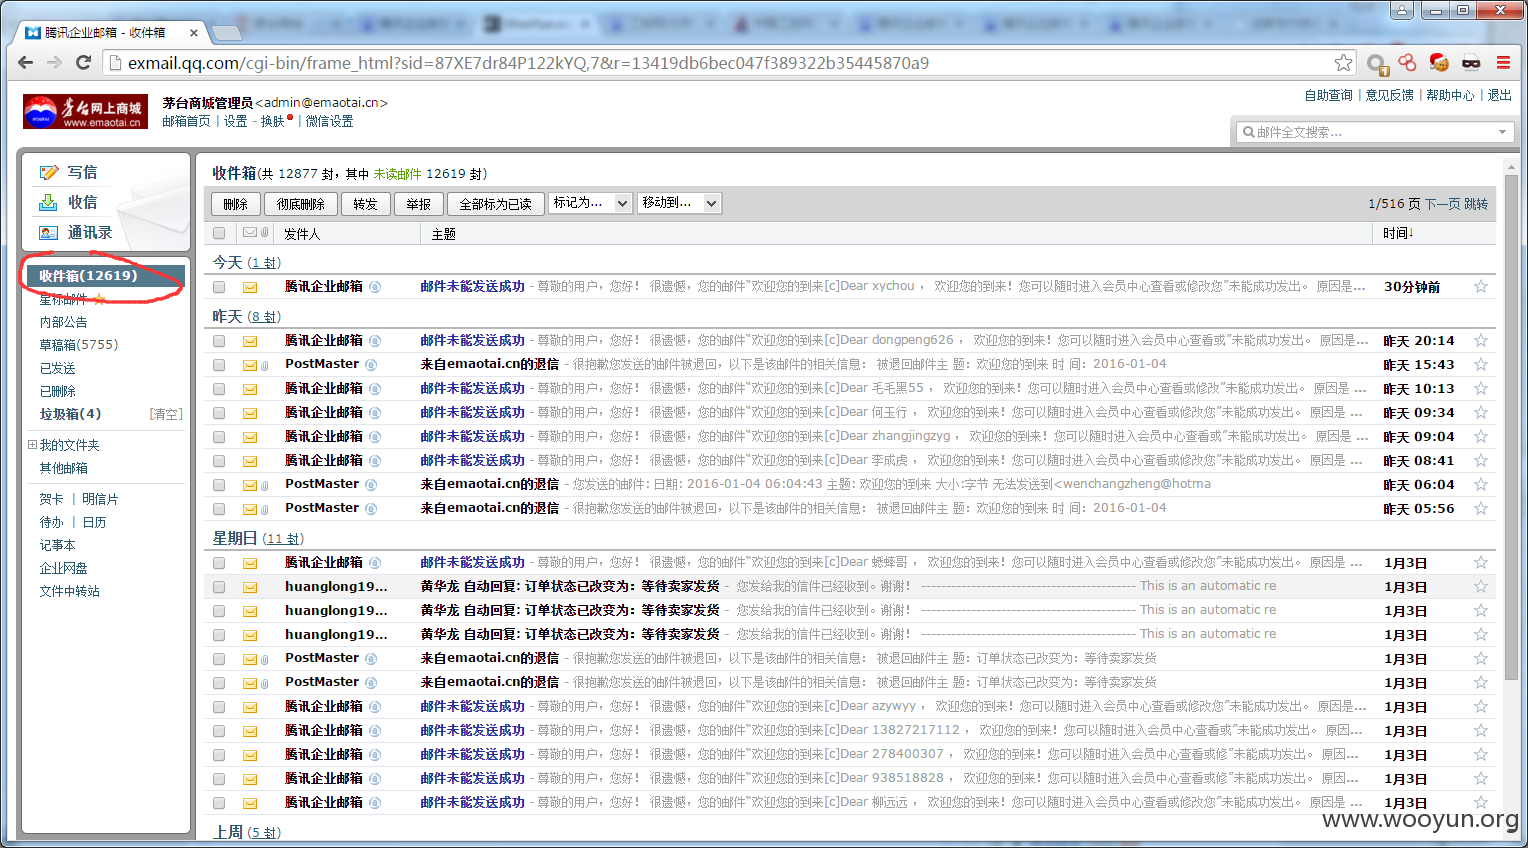Open the 标记为... dropdown

click(591, 203)
